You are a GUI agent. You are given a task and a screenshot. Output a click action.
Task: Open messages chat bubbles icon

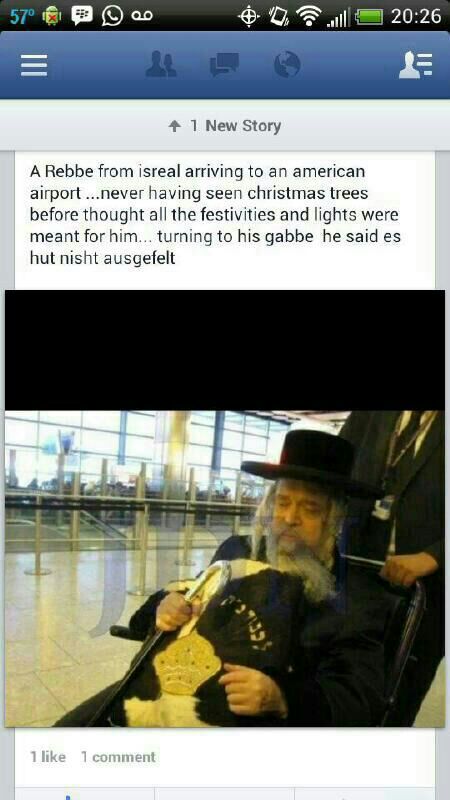tap(224, 65)
